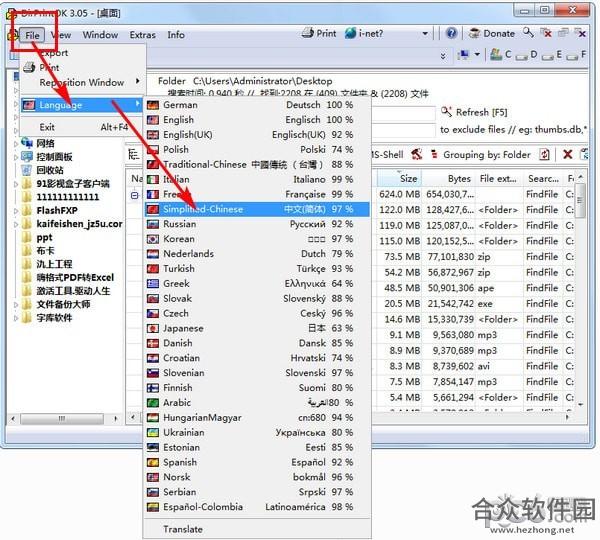Open the Window menu
Viewport: 600px width, 540px height.
tap(100, 35)
